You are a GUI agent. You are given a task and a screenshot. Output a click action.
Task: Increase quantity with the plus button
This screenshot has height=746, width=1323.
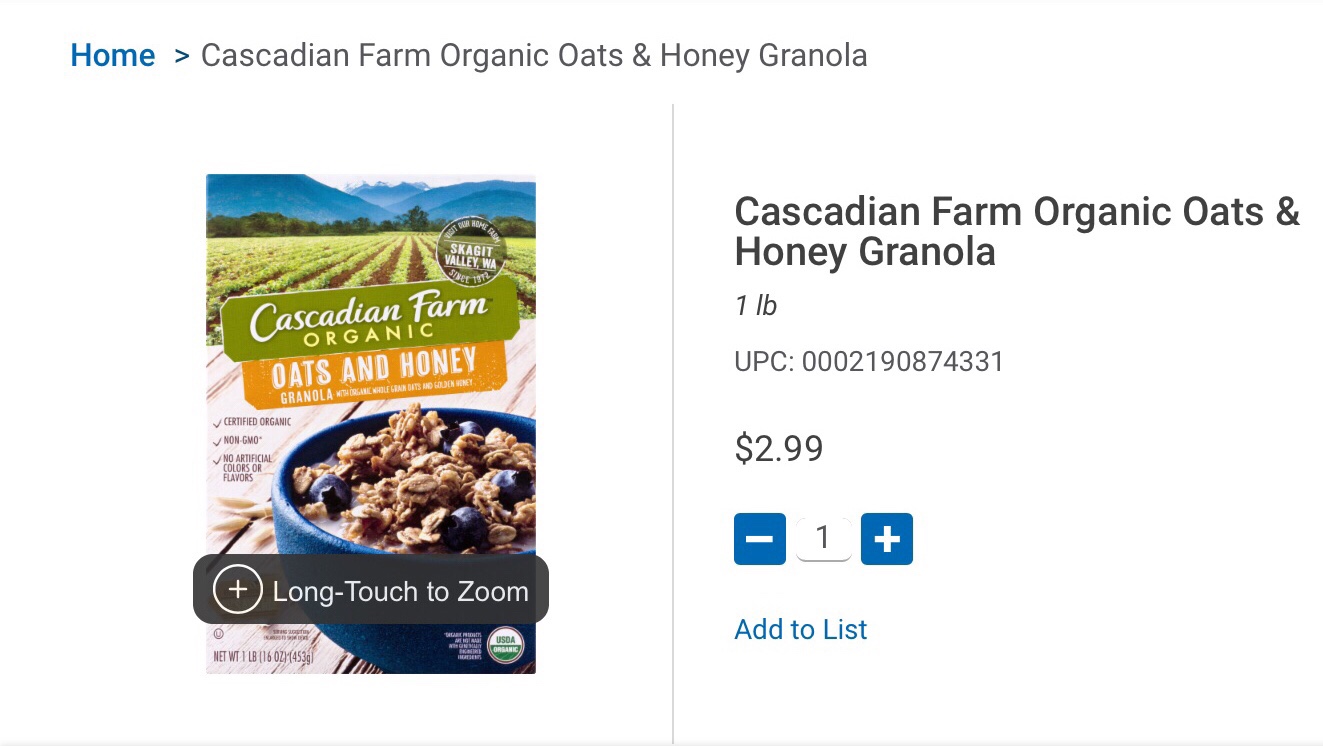tap(887, 539)
